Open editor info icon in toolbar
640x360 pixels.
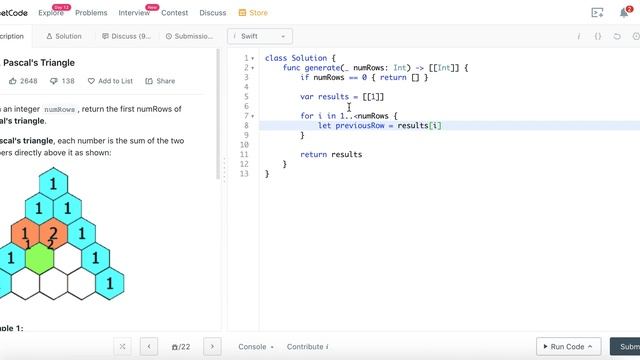click(x=579, y=36)
